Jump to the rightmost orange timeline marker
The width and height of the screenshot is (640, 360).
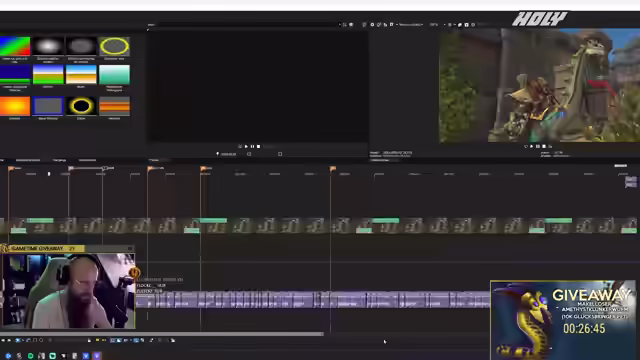tap(333, 168)
